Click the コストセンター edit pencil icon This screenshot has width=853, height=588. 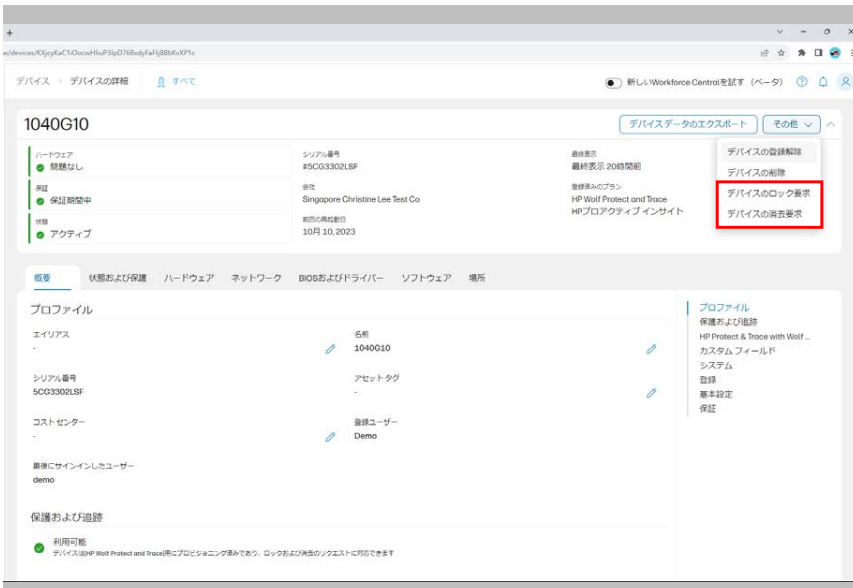tap(330, 437)
